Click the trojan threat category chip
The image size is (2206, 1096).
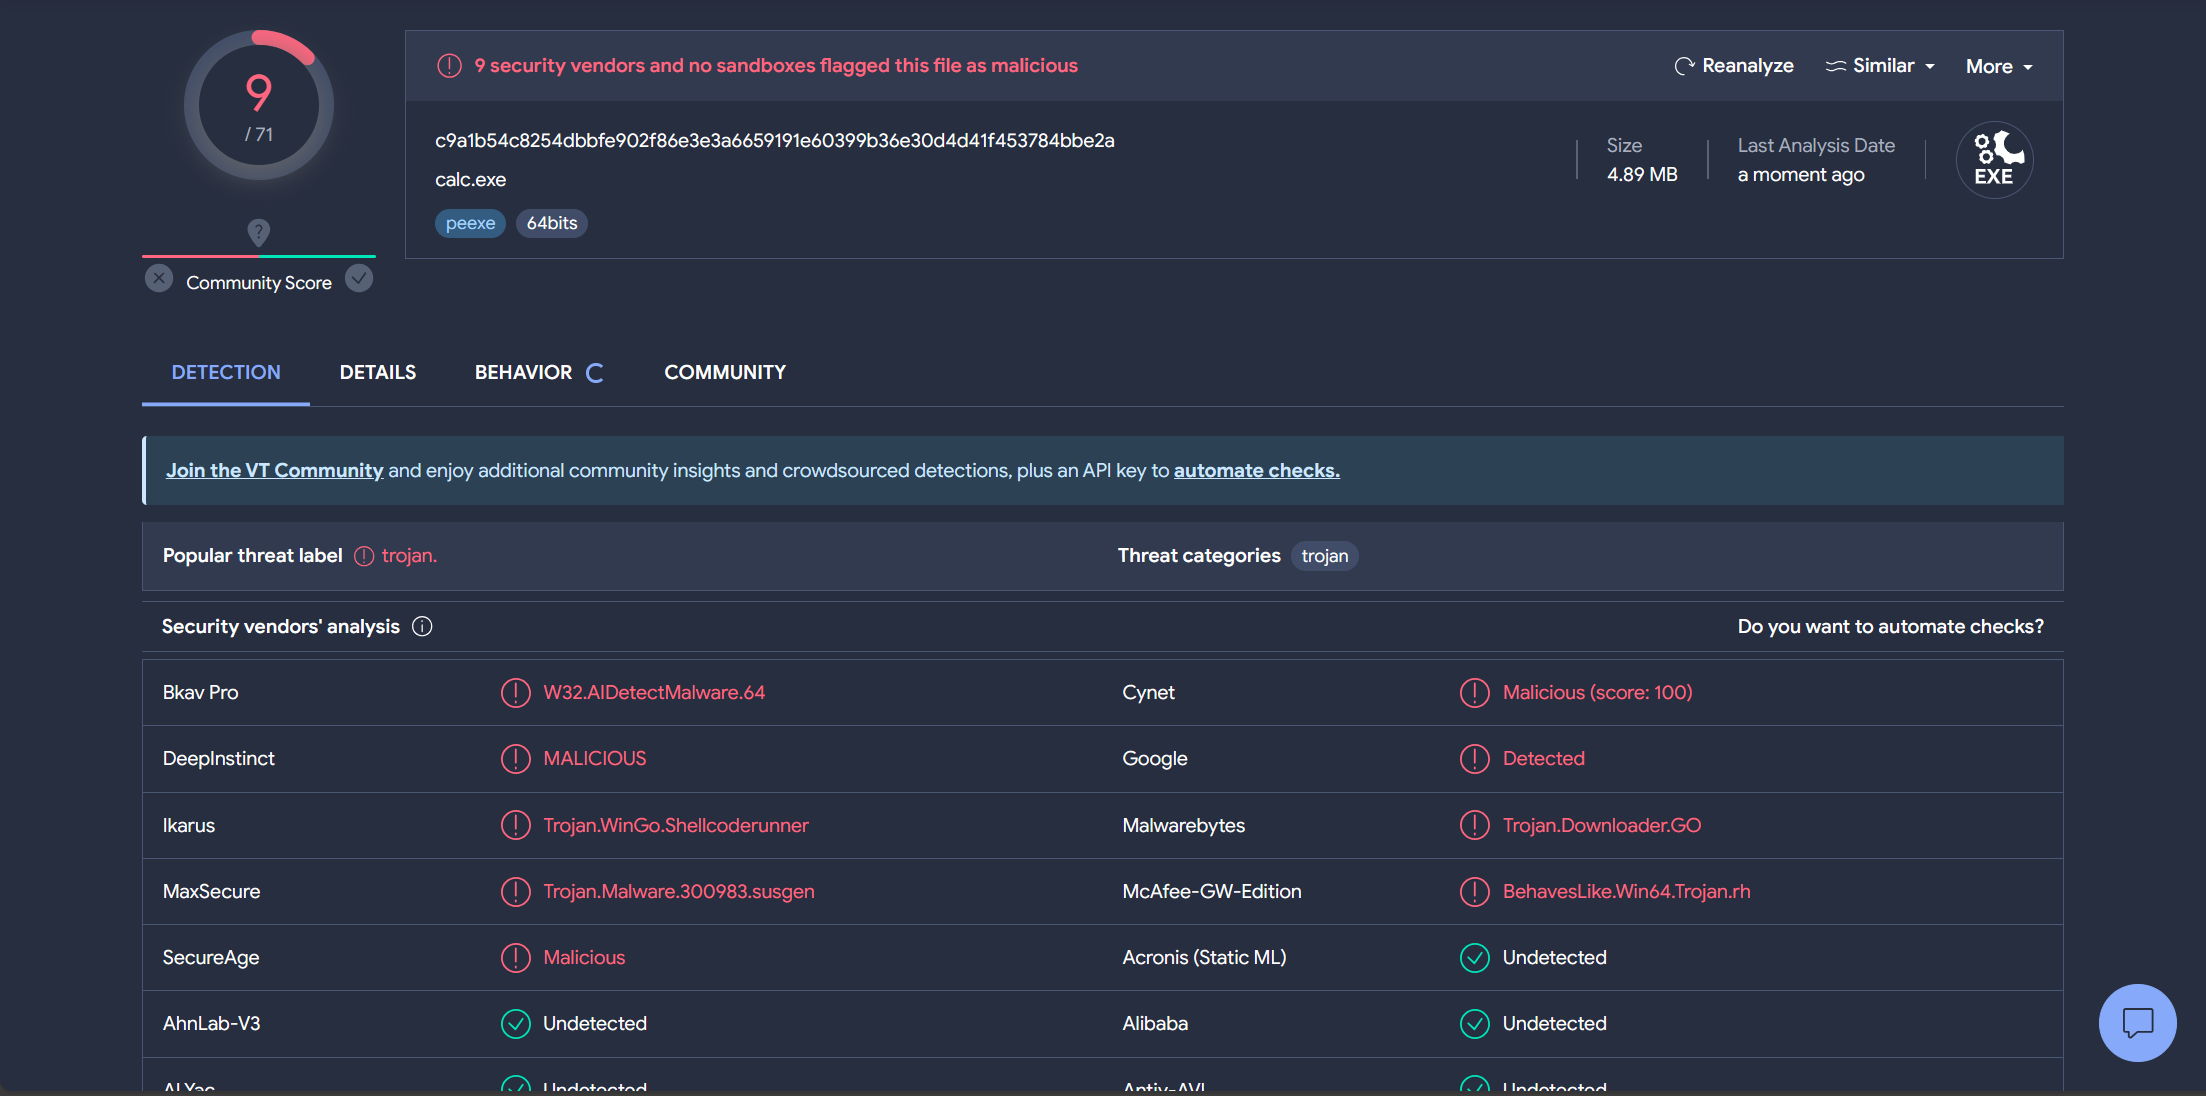point(1325,556)
